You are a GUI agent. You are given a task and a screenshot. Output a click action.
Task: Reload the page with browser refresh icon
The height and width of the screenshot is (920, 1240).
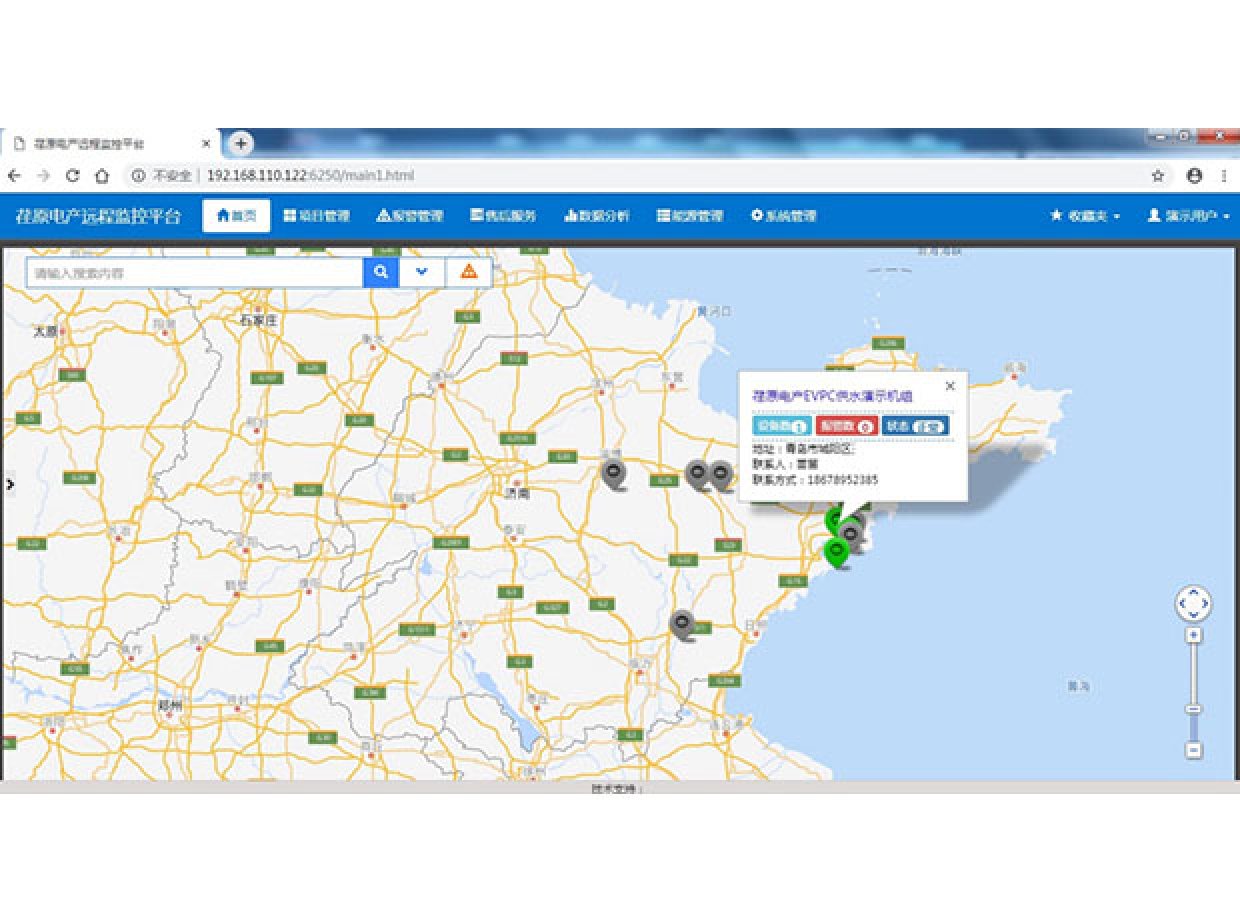pyautogui.click(x=72, y=176)
